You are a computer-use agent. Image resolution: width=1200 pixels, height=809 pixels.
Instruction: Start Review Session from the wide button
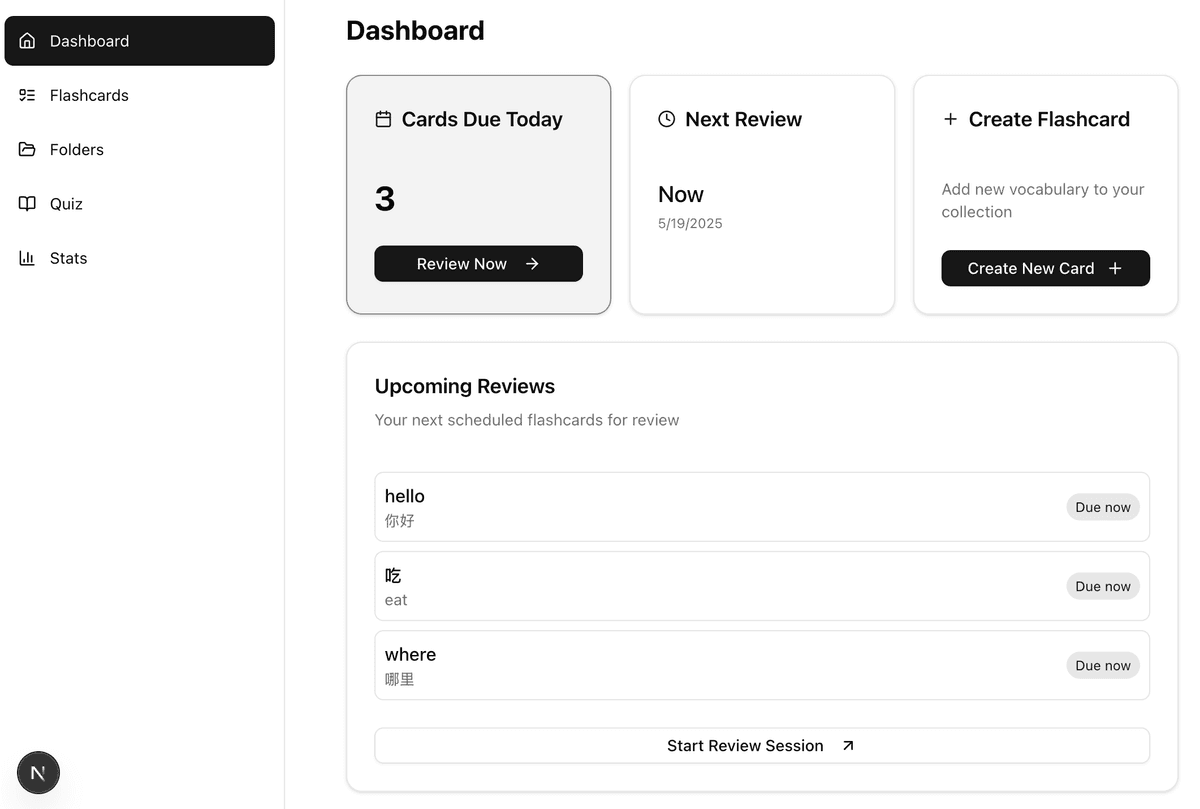762,746
